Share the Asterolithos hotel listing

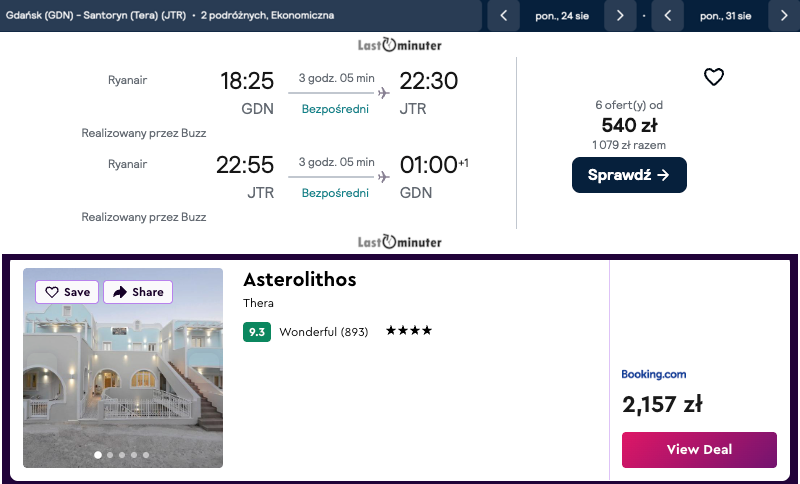138,292
